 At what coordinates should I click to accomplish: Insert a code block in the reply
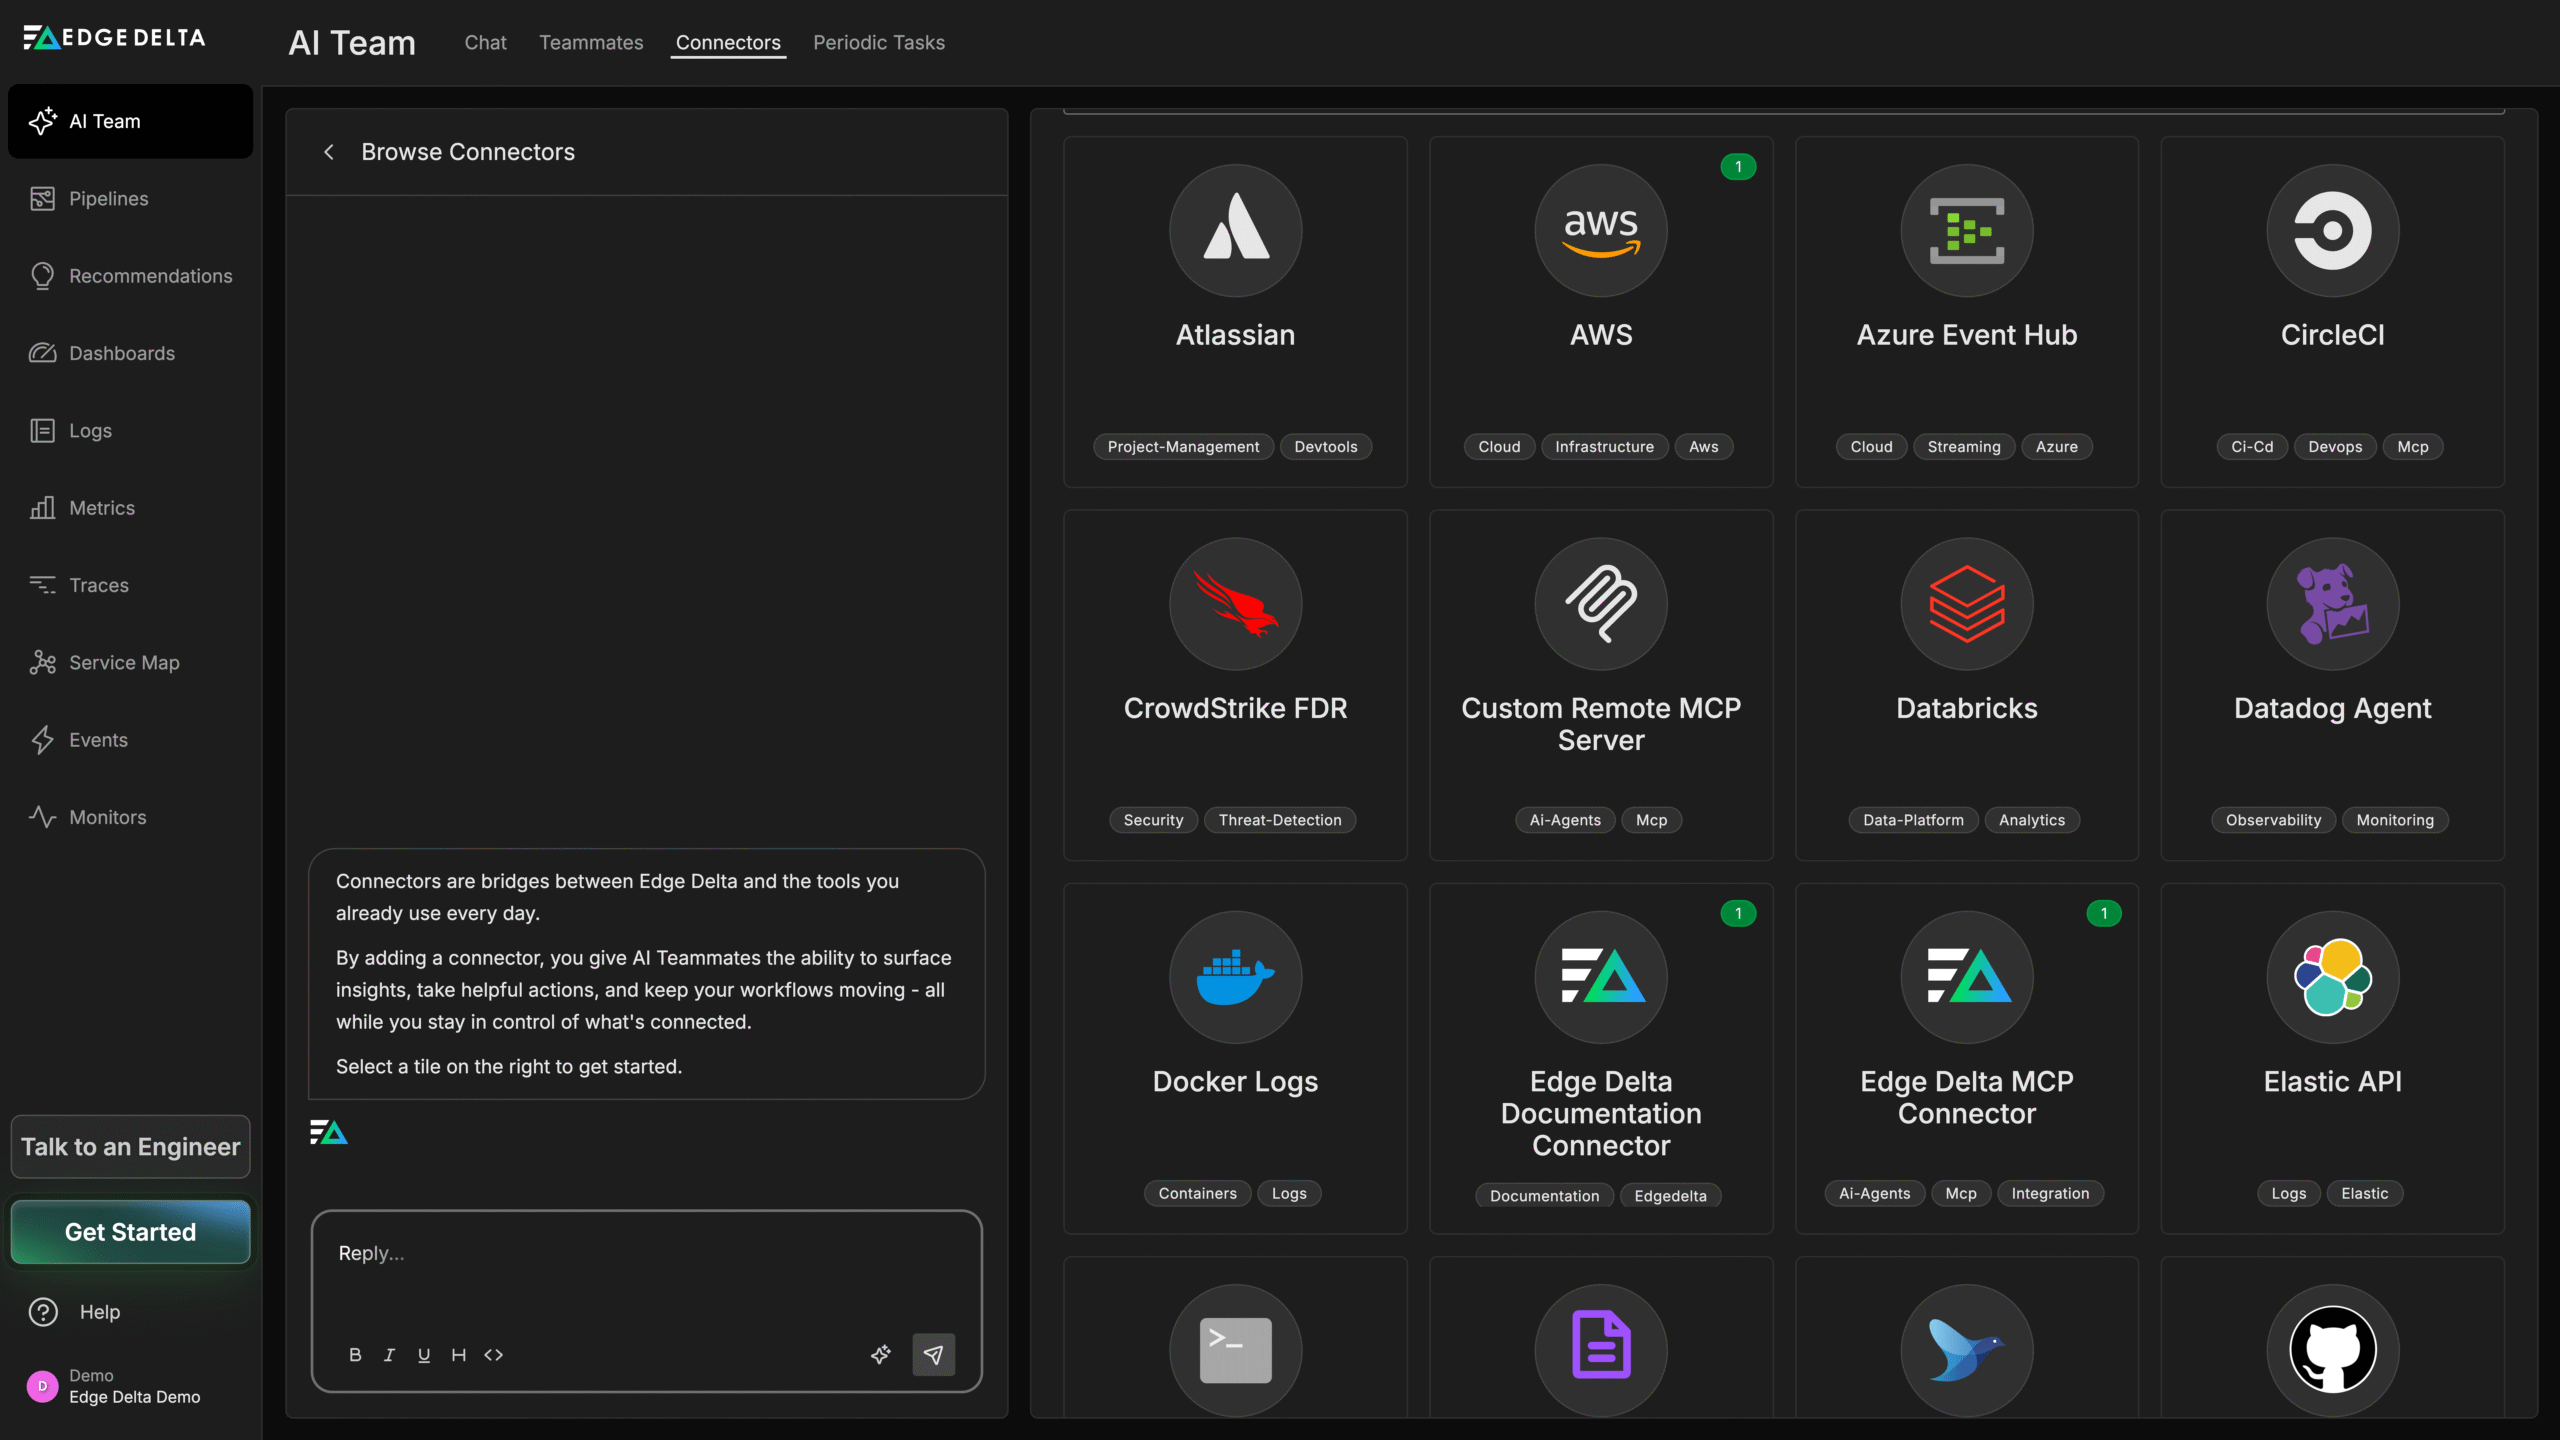pos(493,1355)
